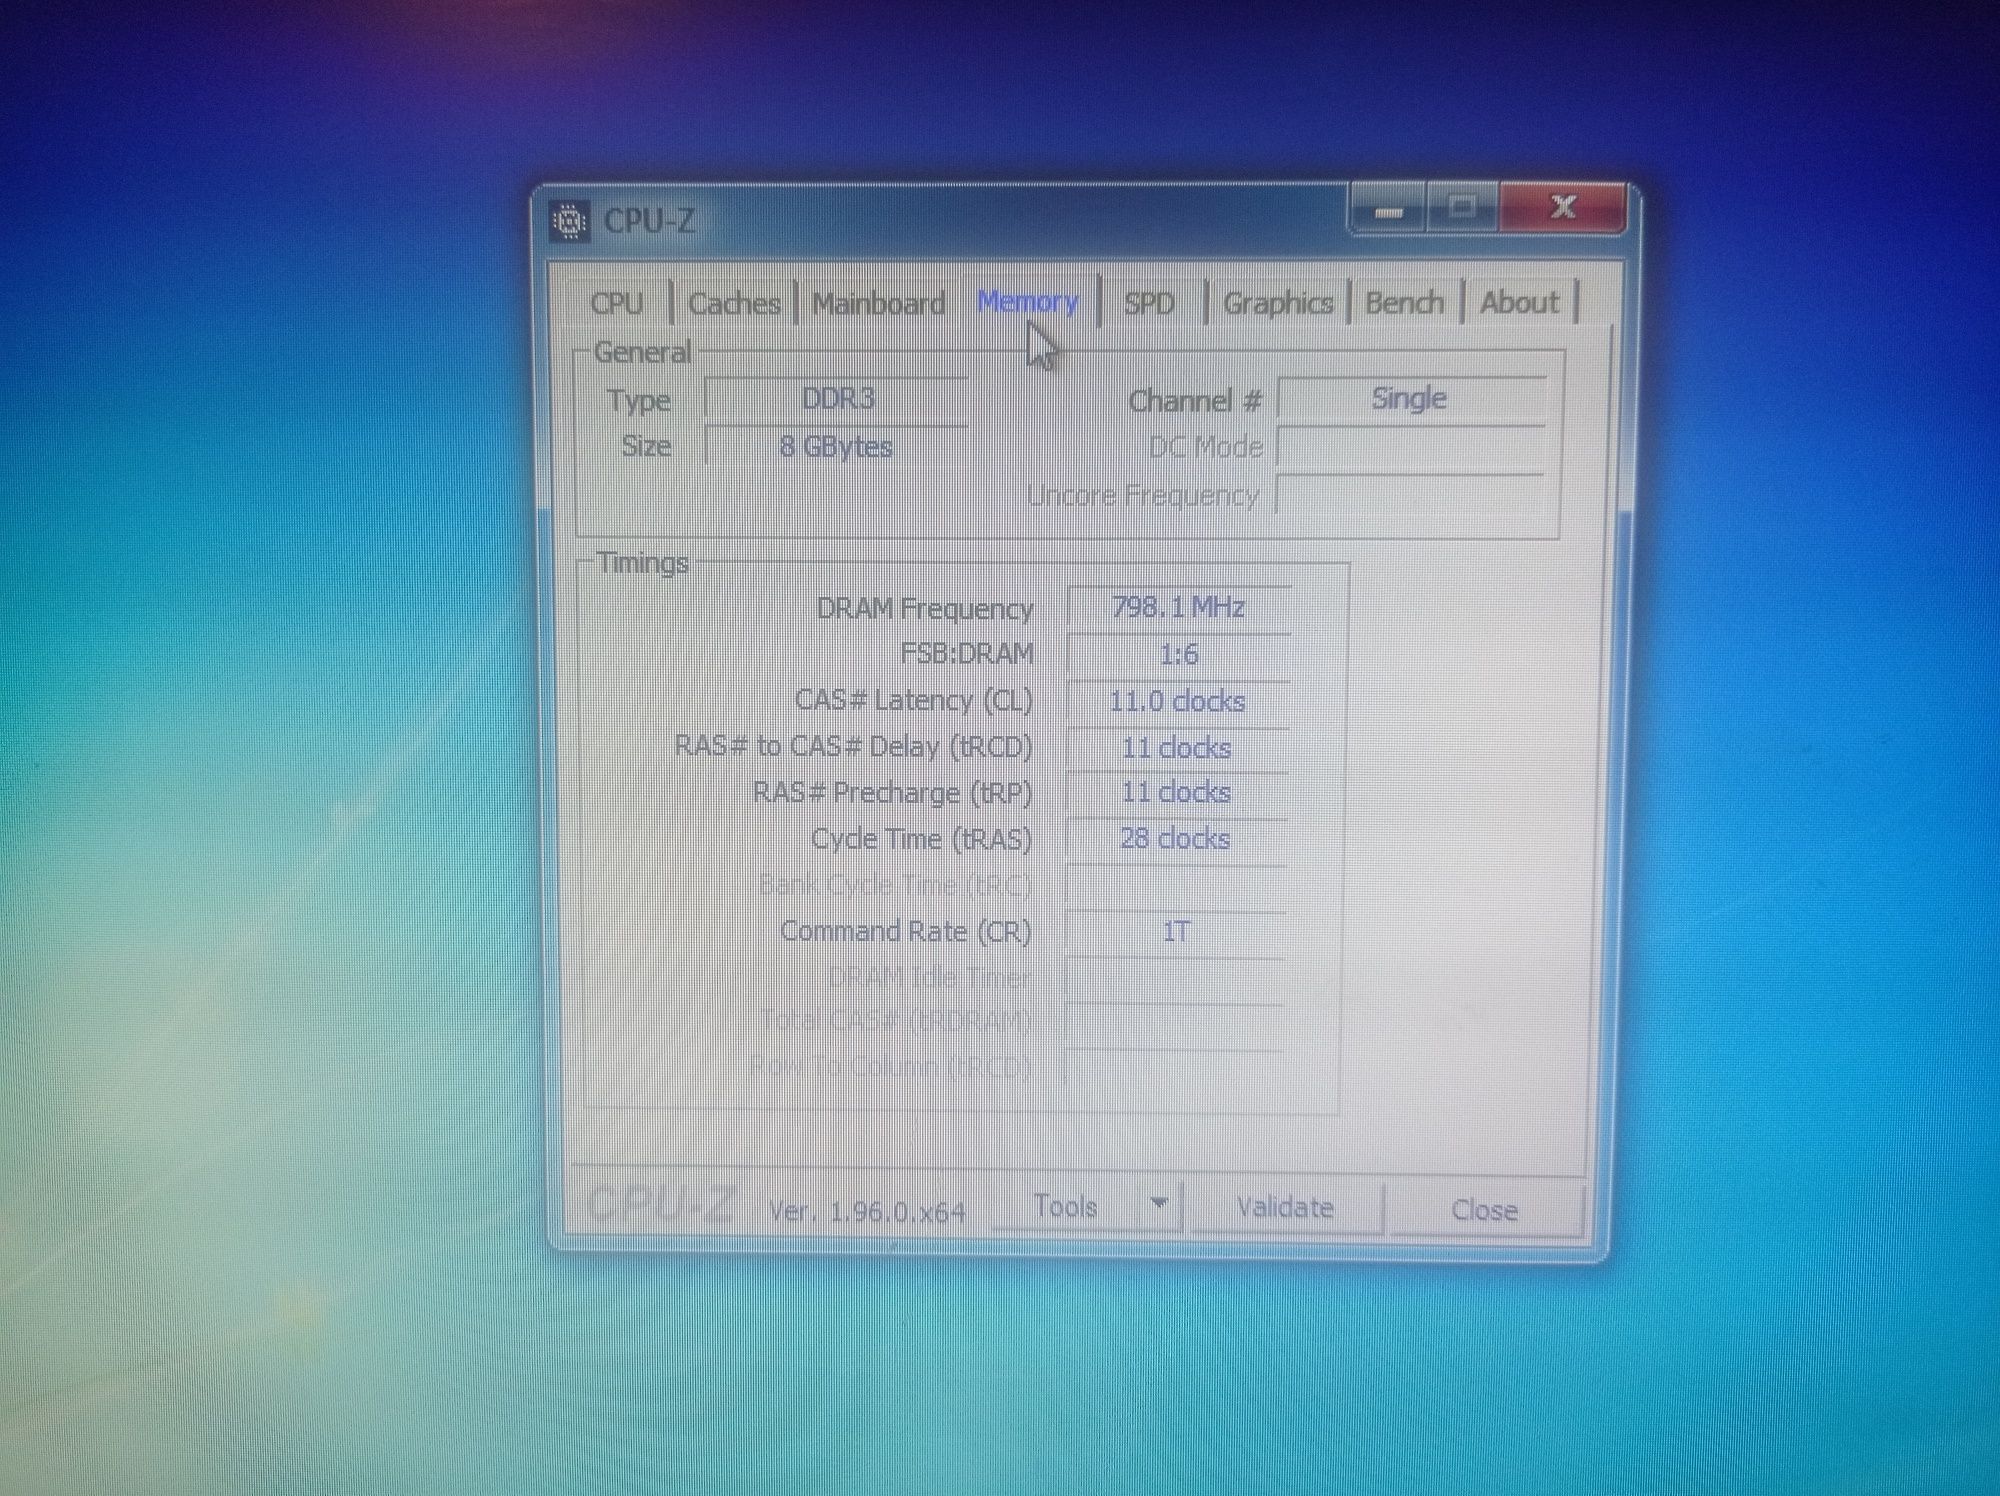Image resolution: width=2000 pixels, height=1496 pixels.
Task: Click the tRP 11 clocks value
Action: tap(1176, 792)
